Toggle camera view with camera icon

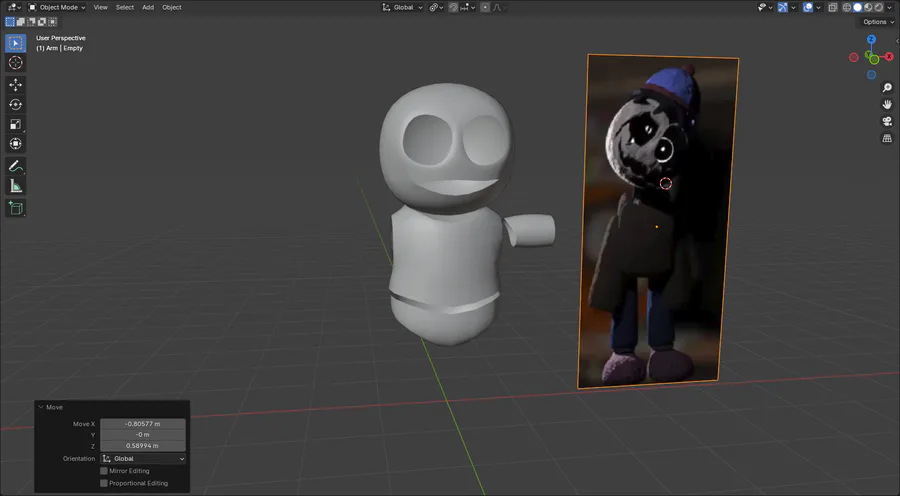tap(887, 121)
